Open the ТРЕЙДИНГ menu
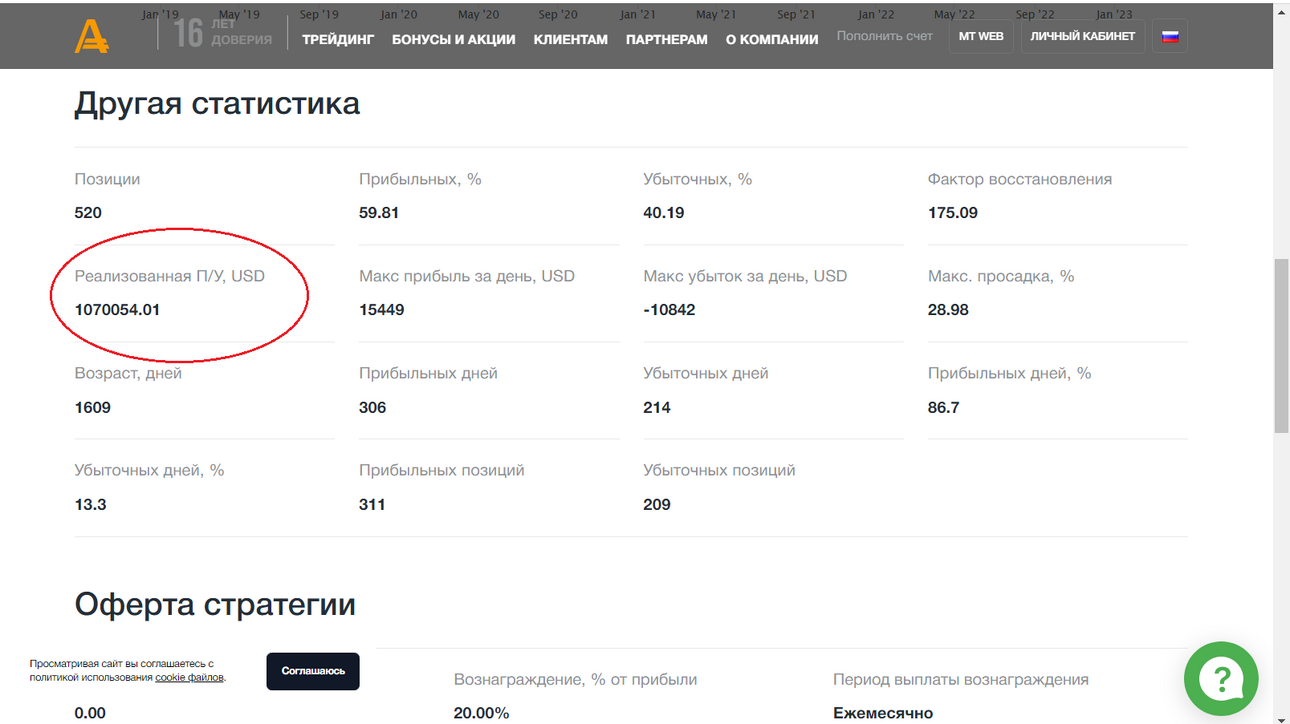 pos(338,39)
